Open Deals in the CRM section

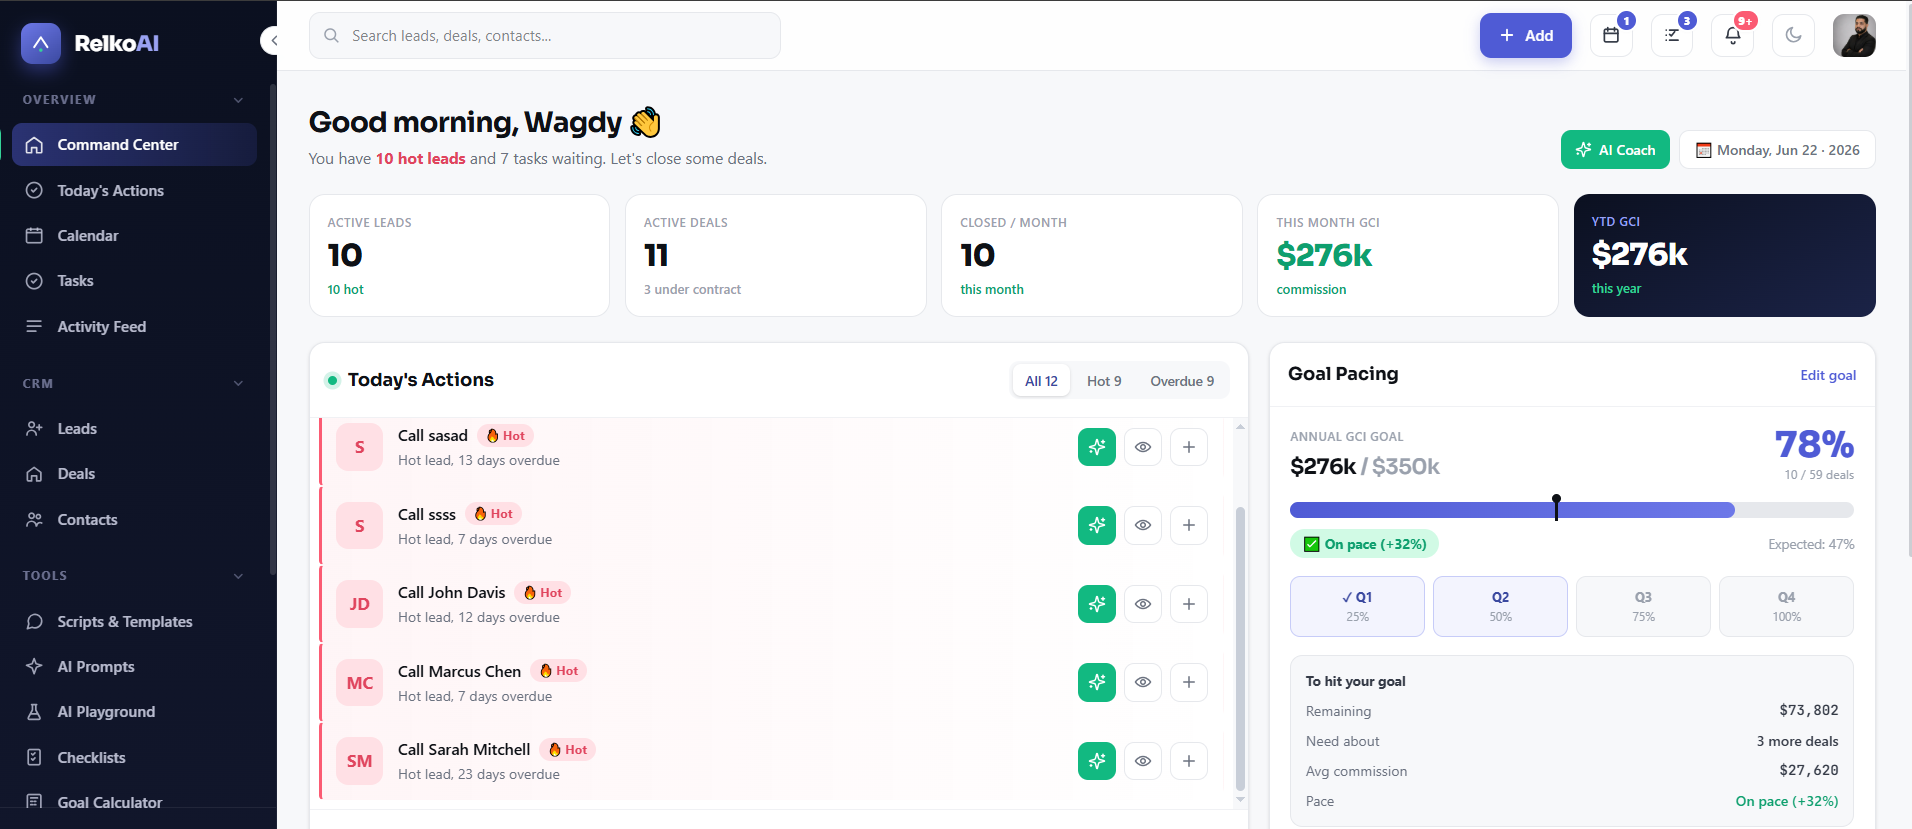[134, 474]
